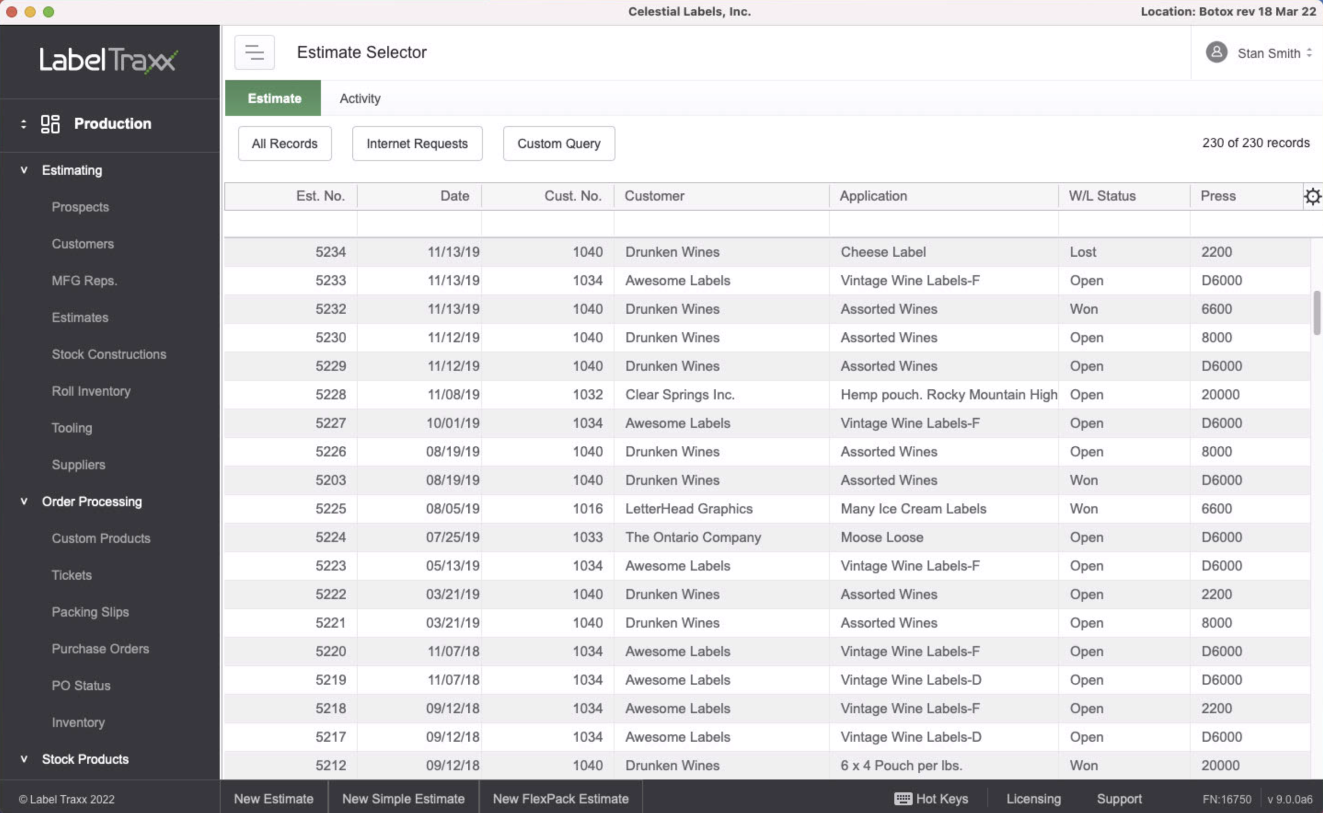Screen dimensions: 1323x813
Task: Select LetterHead Graphics customer cell
Action: (722, 509)
